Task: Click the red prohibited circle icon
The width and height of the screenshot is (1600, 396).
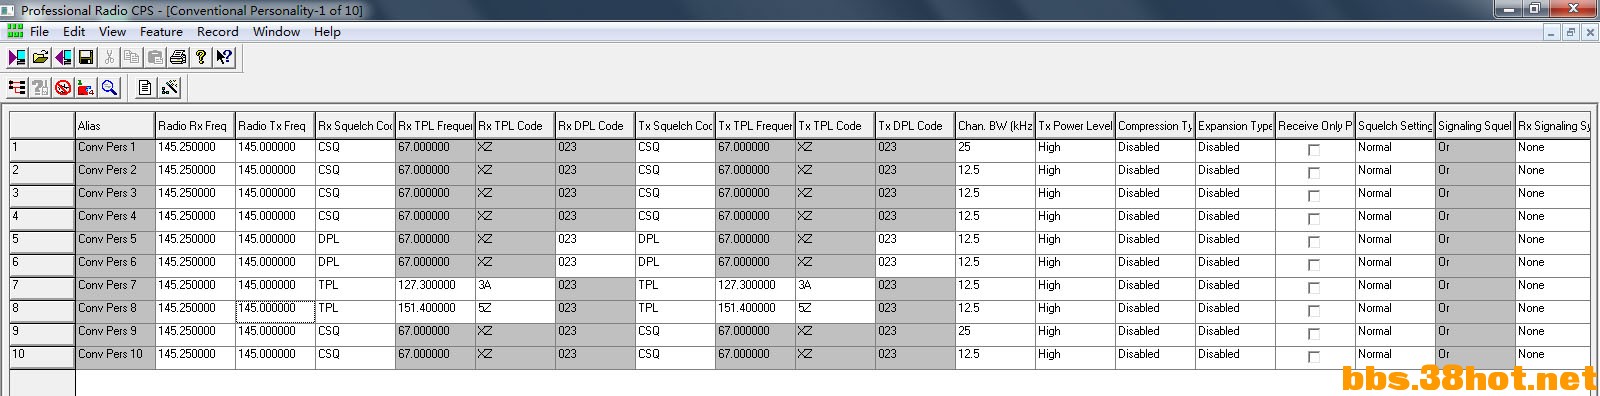Action: point(64,88)
